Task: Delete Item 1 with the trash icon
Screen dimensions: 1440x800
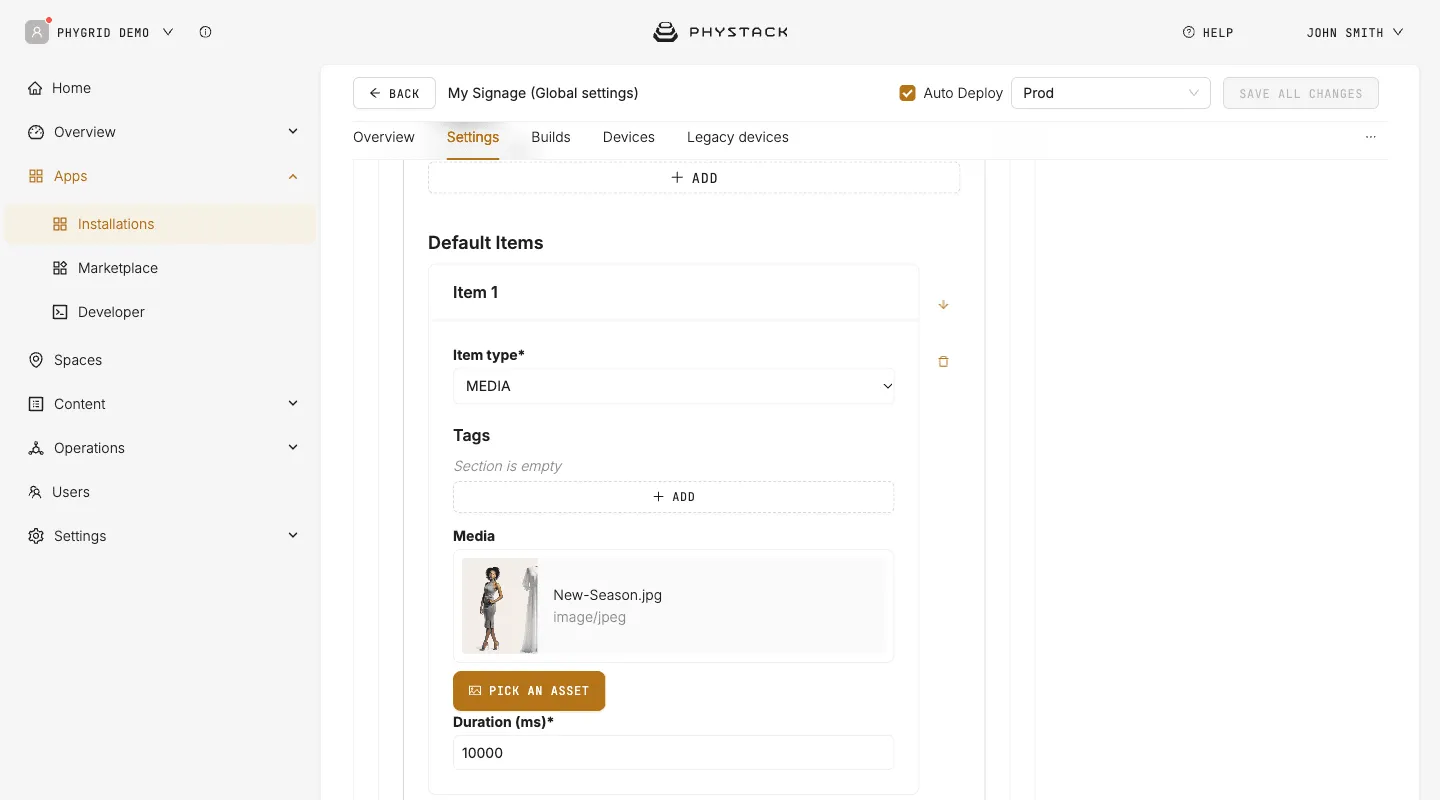Action: (x=943, y=361)
